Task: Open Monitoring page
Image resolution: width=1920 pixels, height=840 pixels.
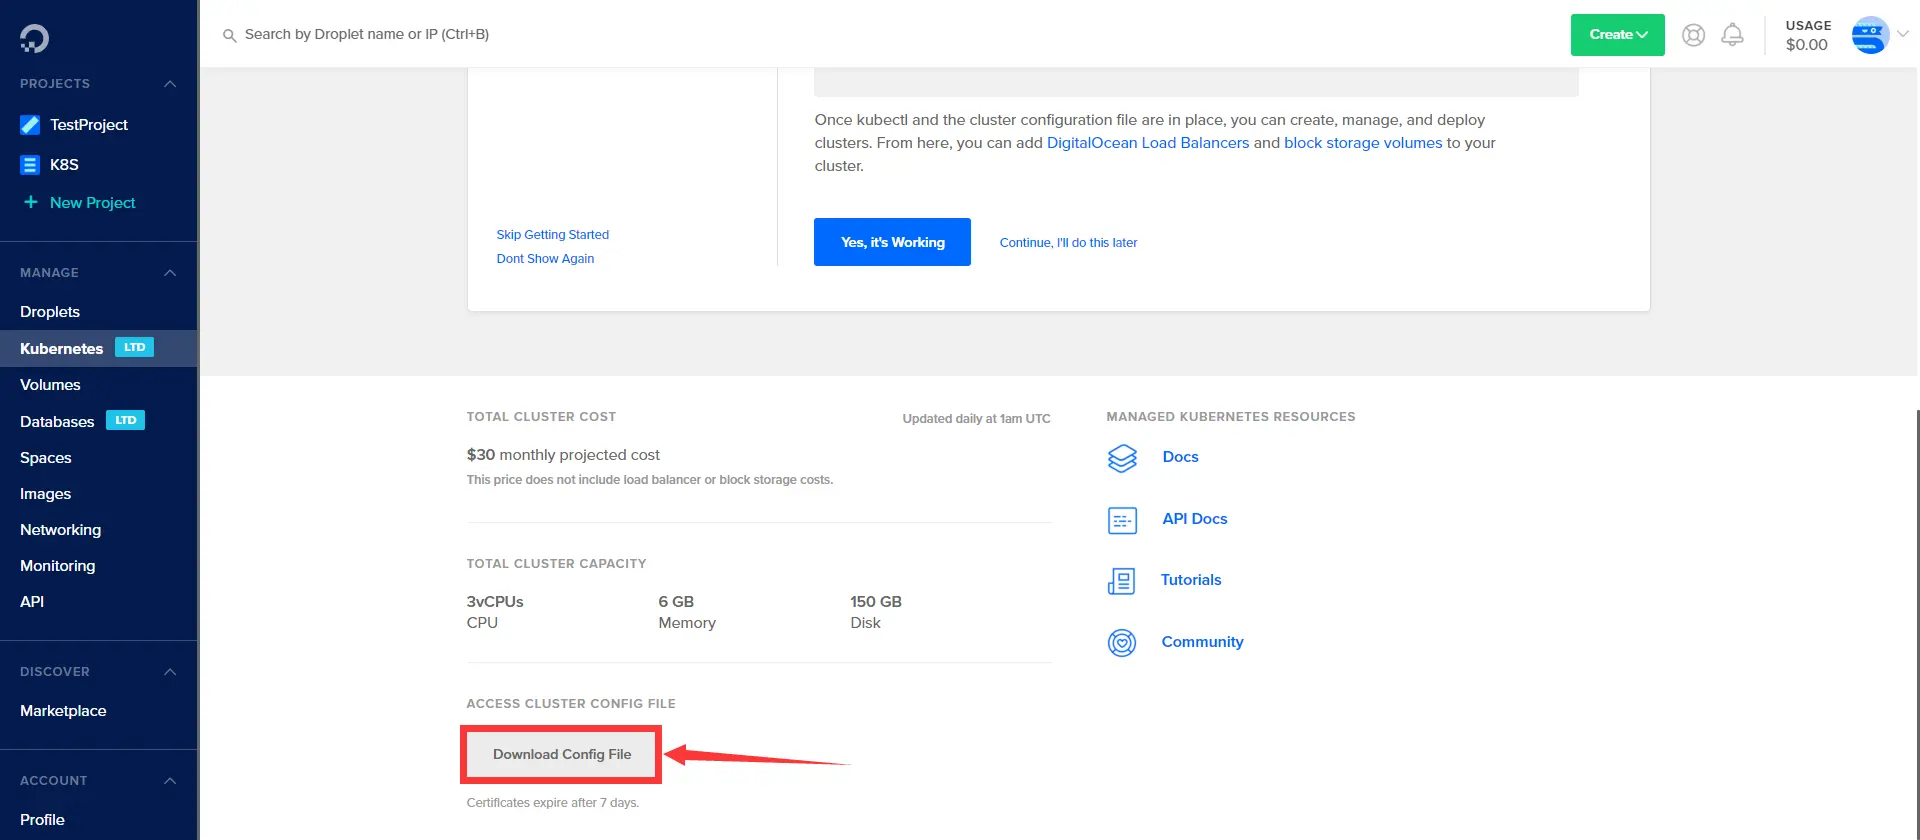Action: 58,566
